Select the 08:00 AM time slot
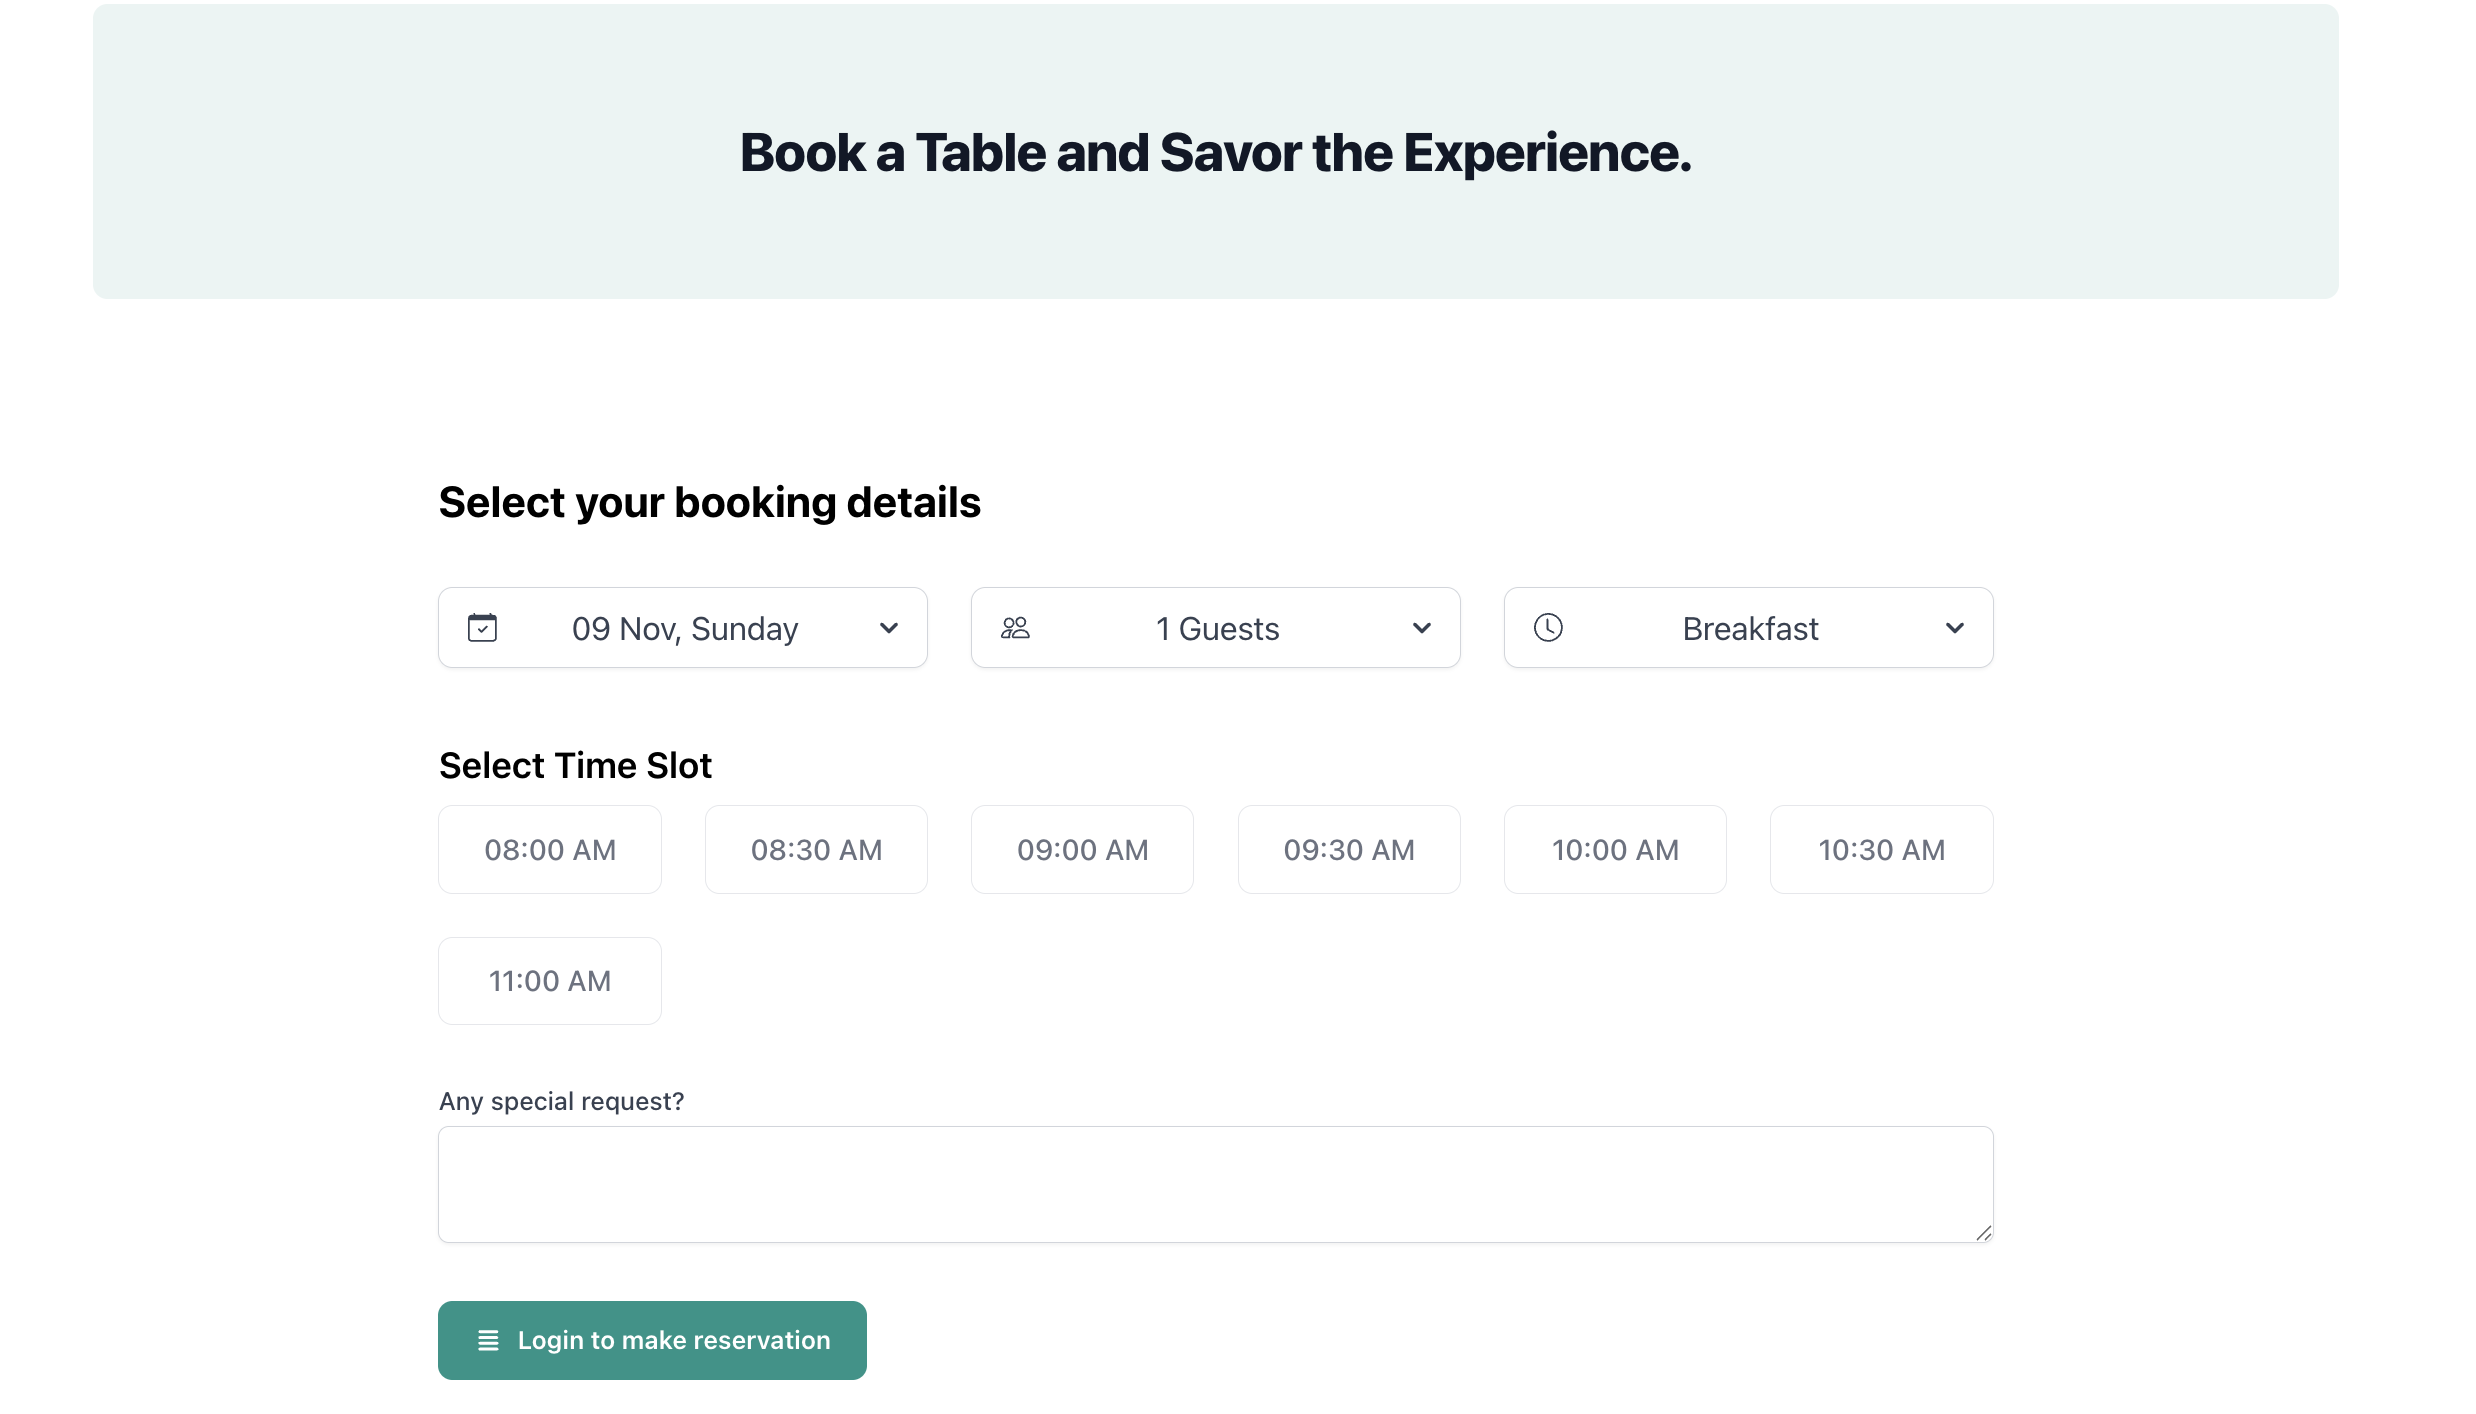This screenshot has width=2476, height=1414. [549, 849]
